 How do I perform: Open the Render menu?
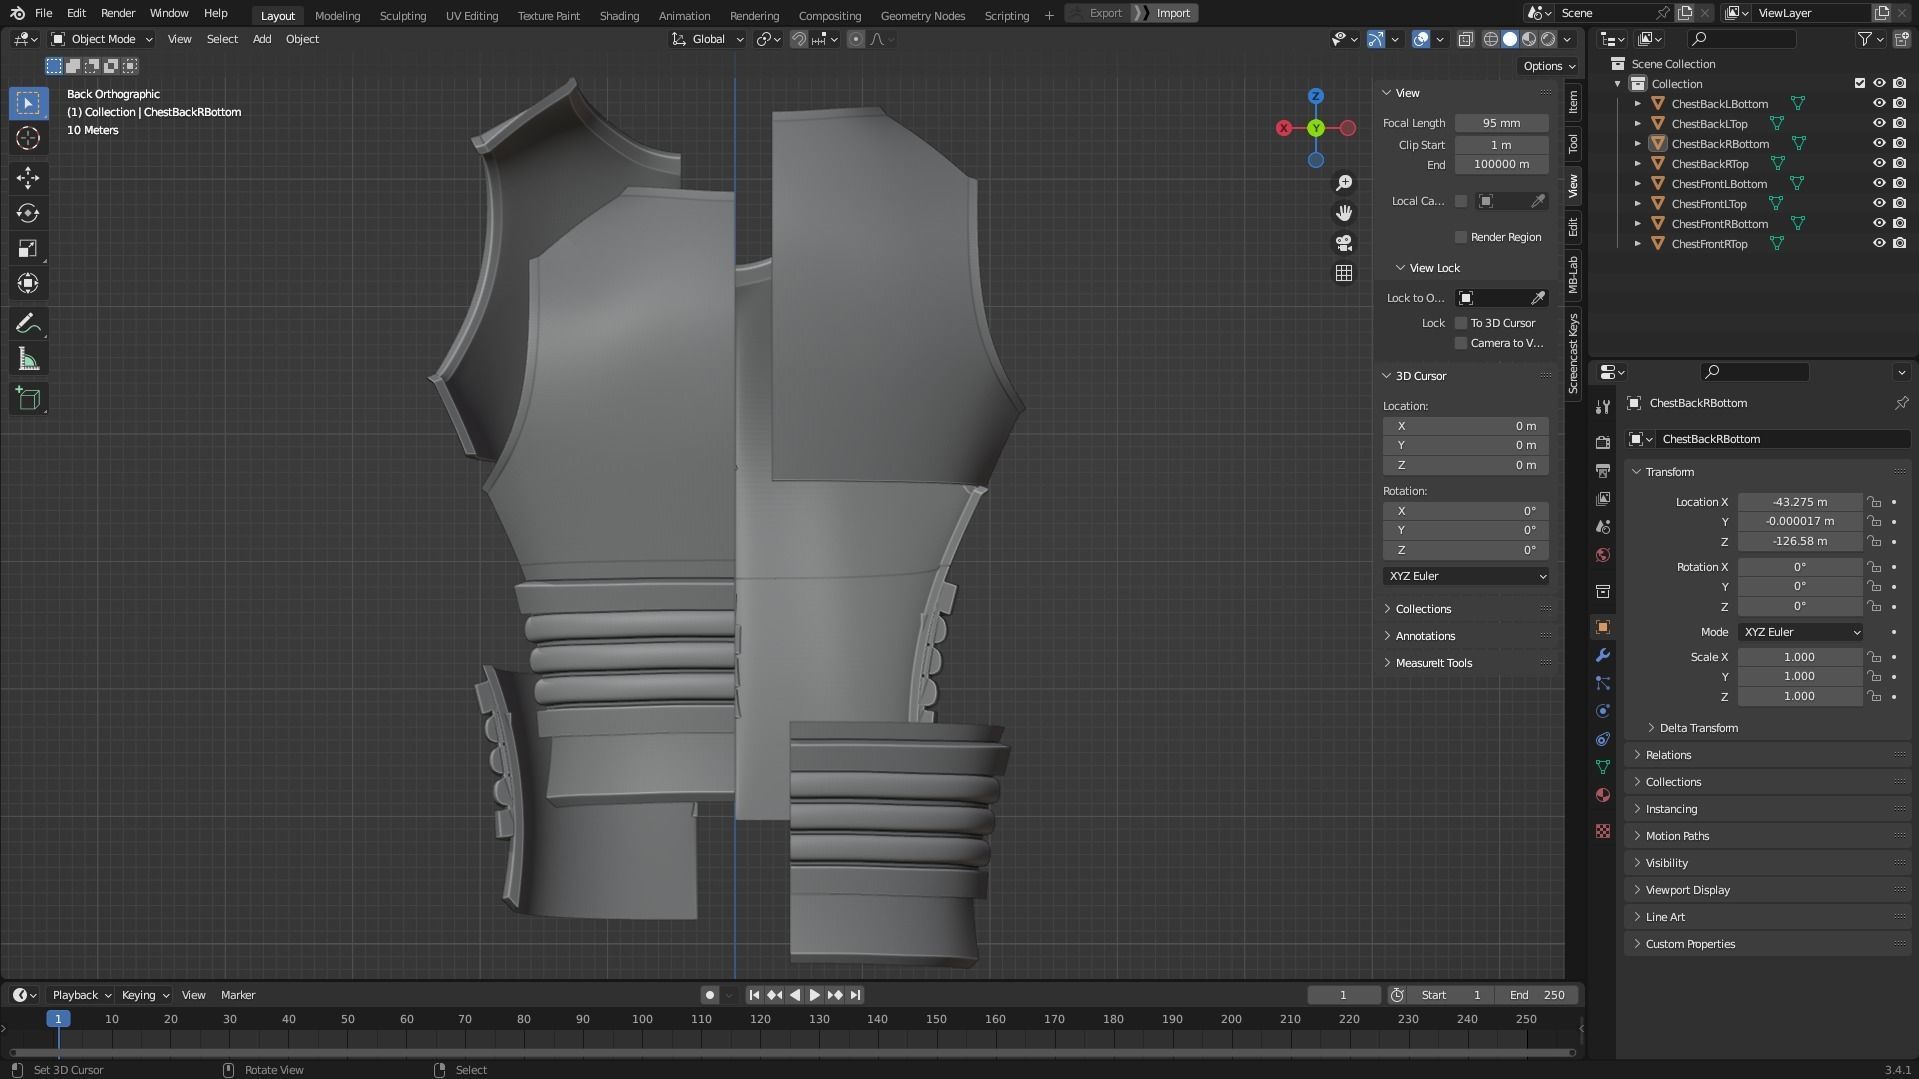(118, 13)
